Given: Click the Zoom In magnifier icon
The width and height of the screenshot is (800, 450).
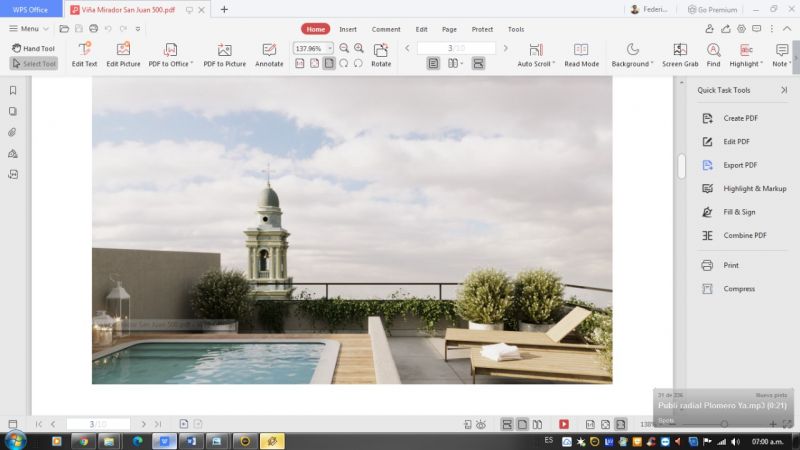Looking at the screenshot, I should coord(359,48).
